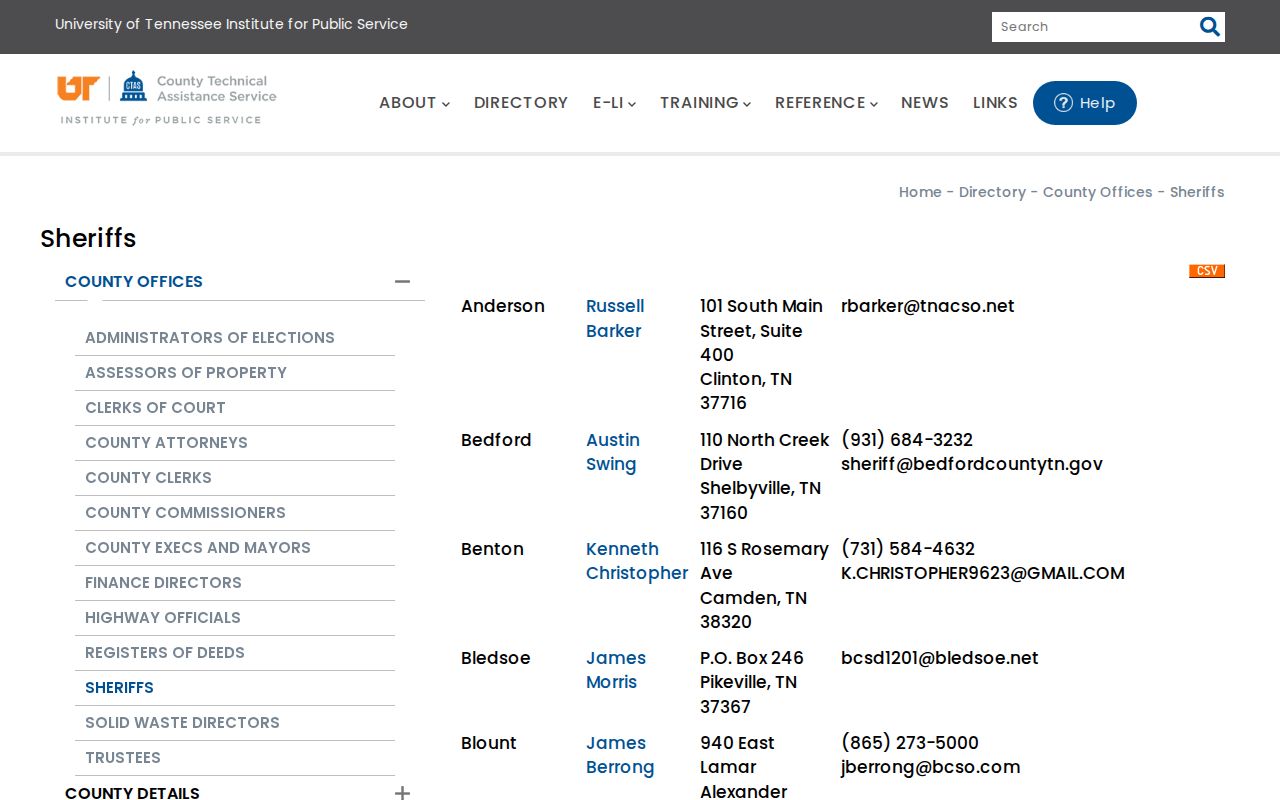Expand the County Details section

click(x=402, y=793)
